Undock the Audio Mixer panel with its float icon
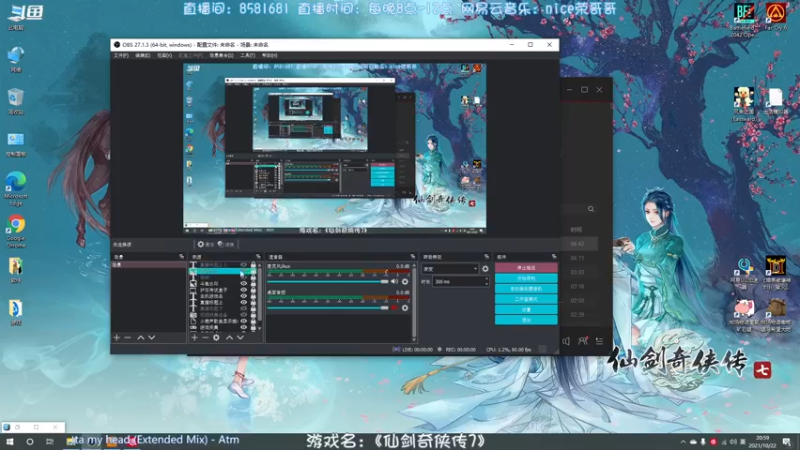This screenshot has height=450, width=800. pos(413,257)
